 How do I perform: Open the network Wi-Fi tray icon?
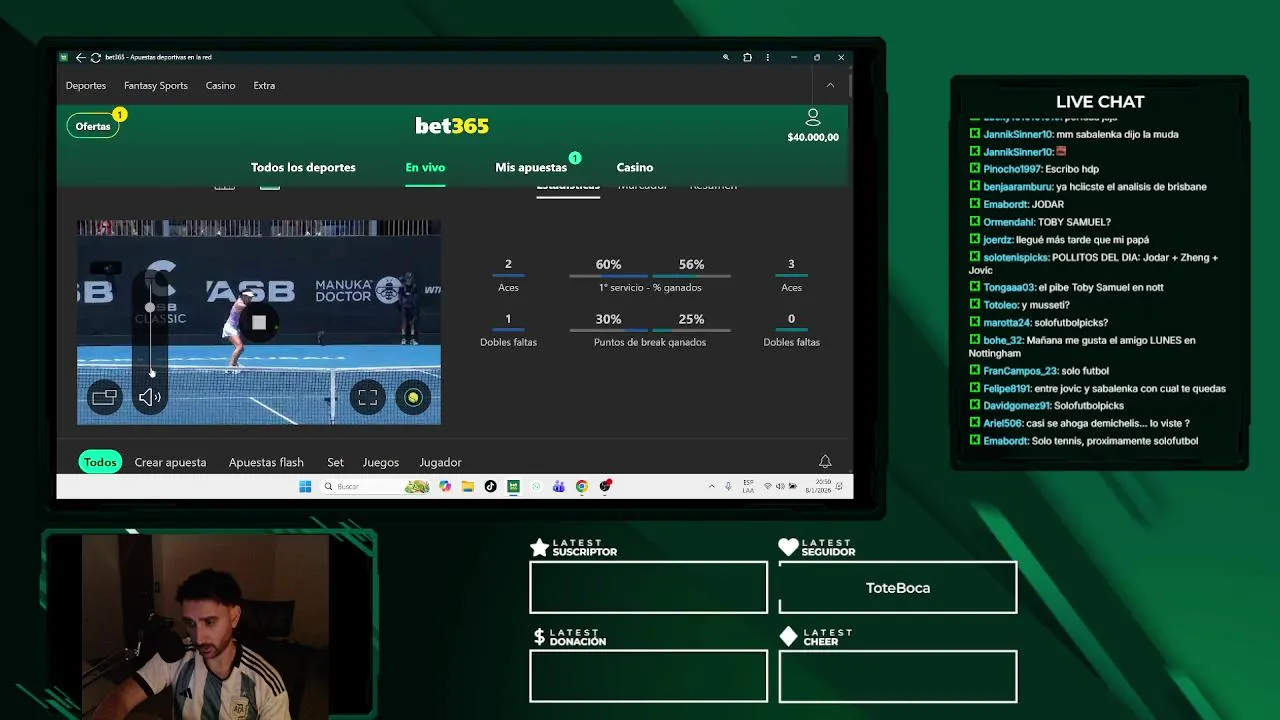point(768,486)
